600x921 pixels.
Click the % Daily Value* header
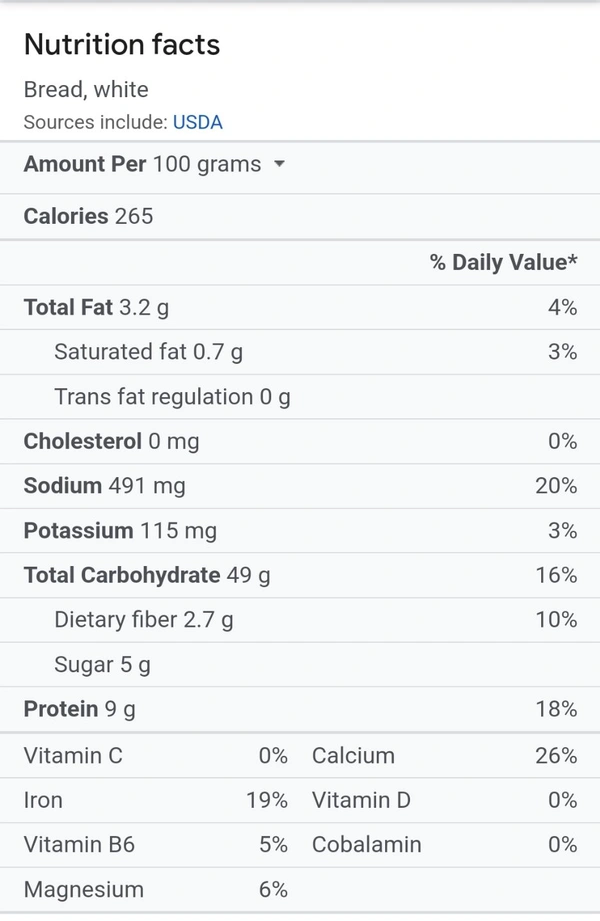point(503,262)
